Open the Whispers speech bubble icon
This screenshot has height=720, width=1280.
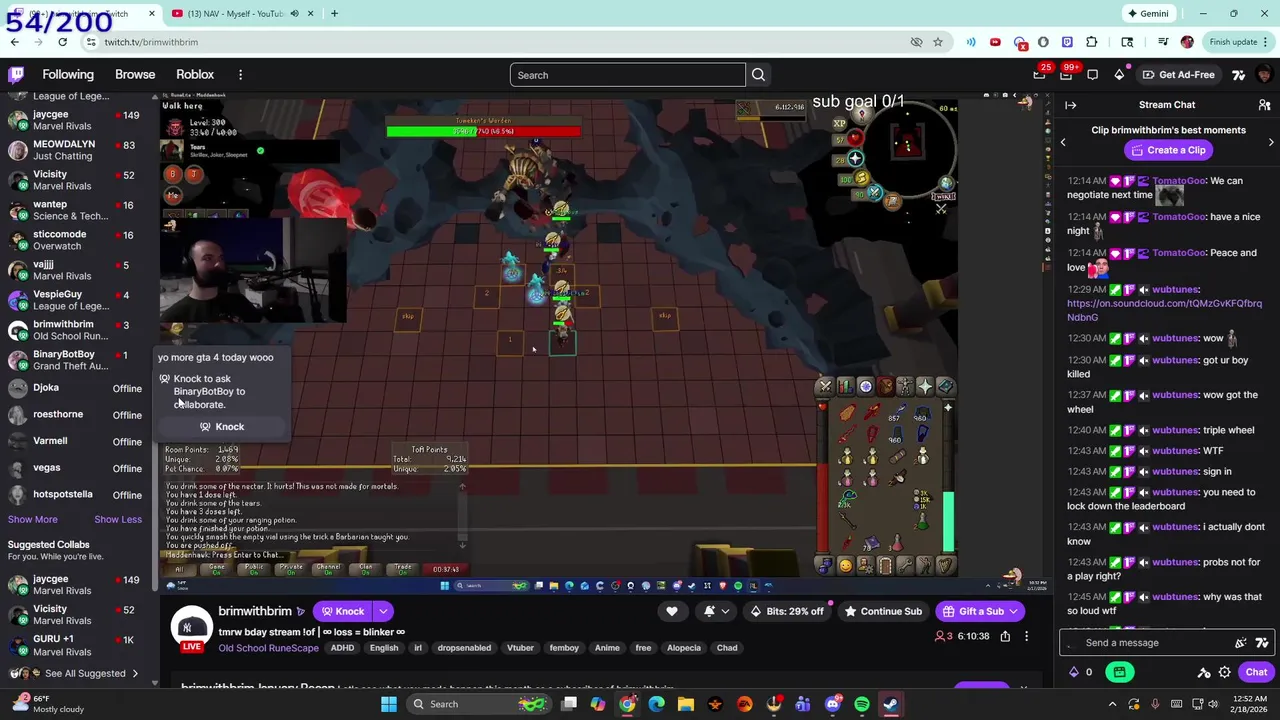pyautogui.click(x=1093, y=74)
